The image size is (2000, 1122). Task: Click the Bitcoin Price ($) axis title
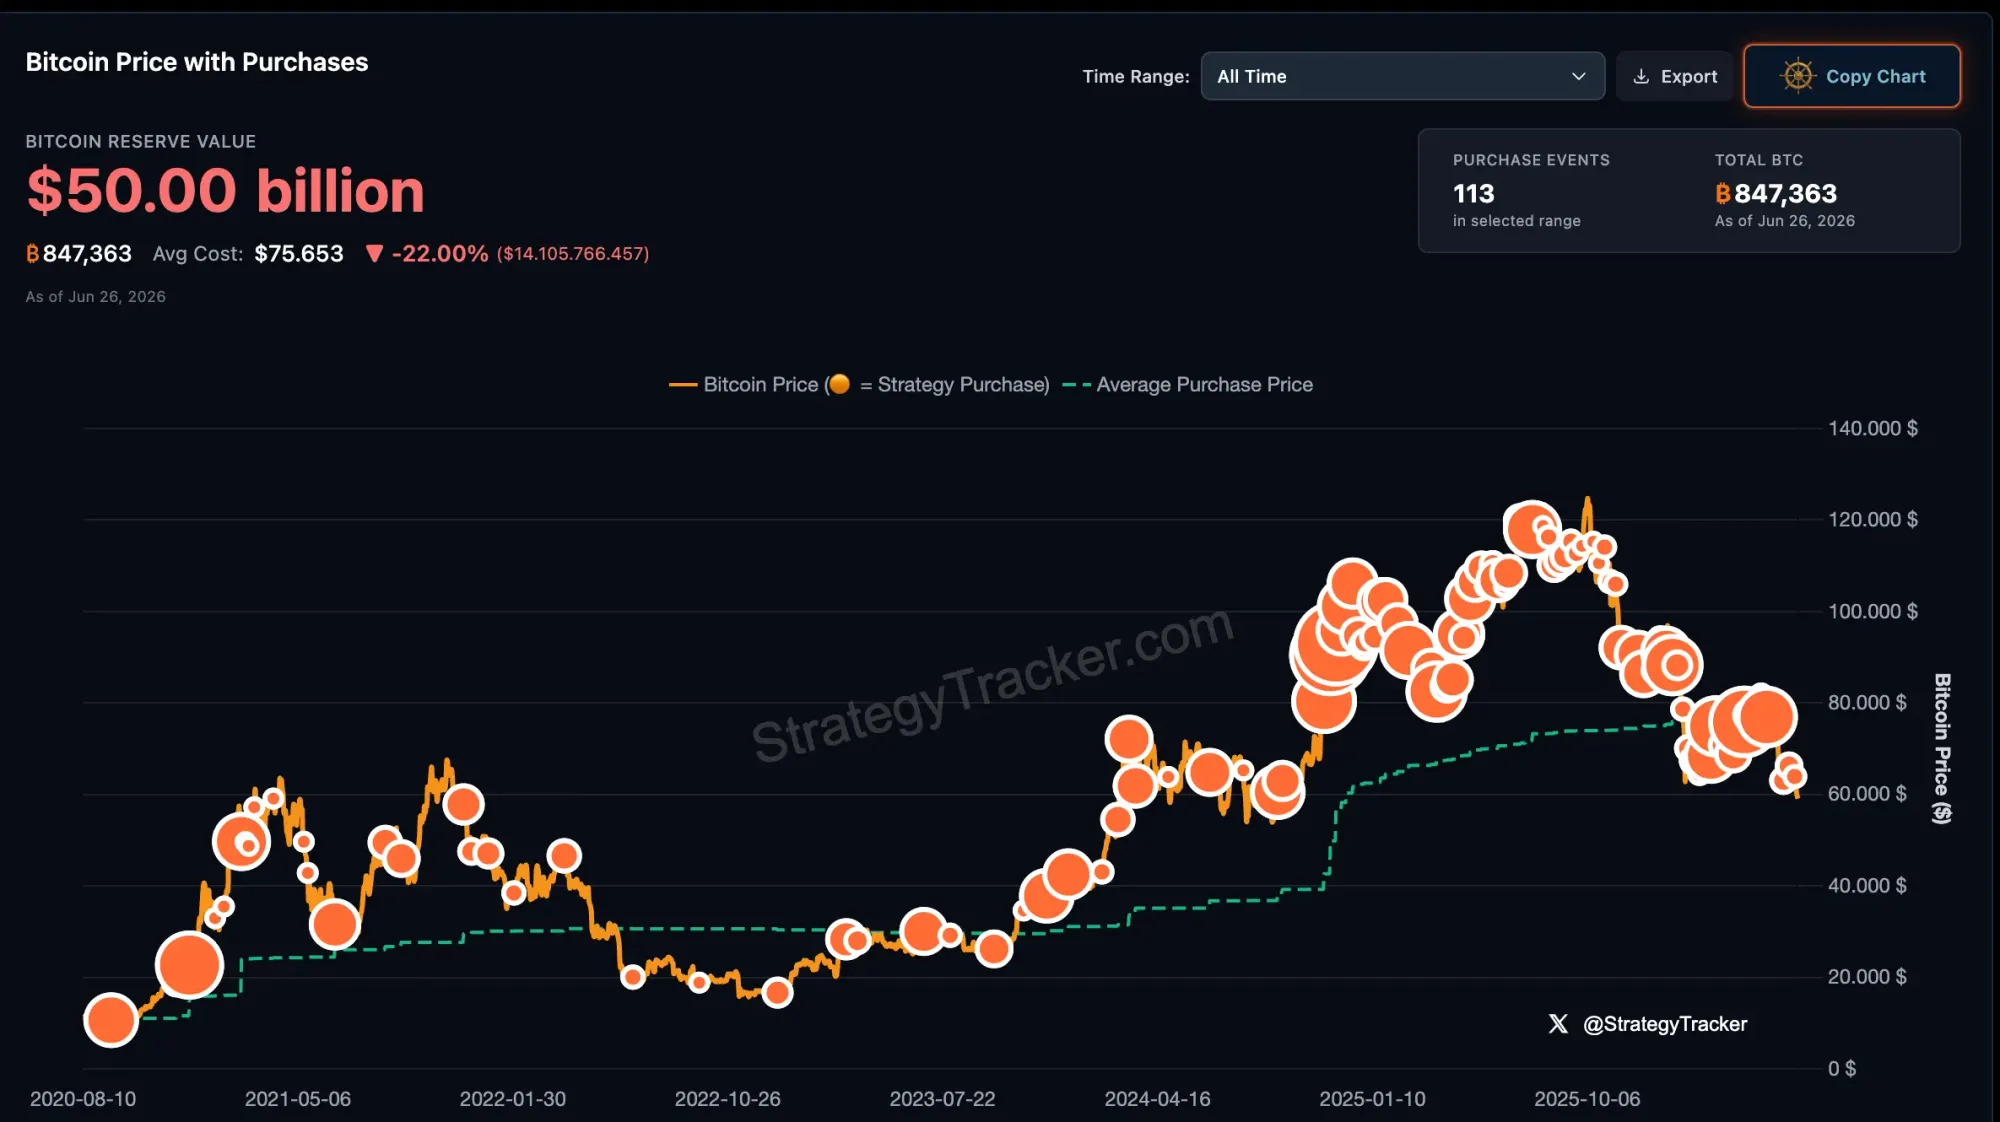[1942, 748]
